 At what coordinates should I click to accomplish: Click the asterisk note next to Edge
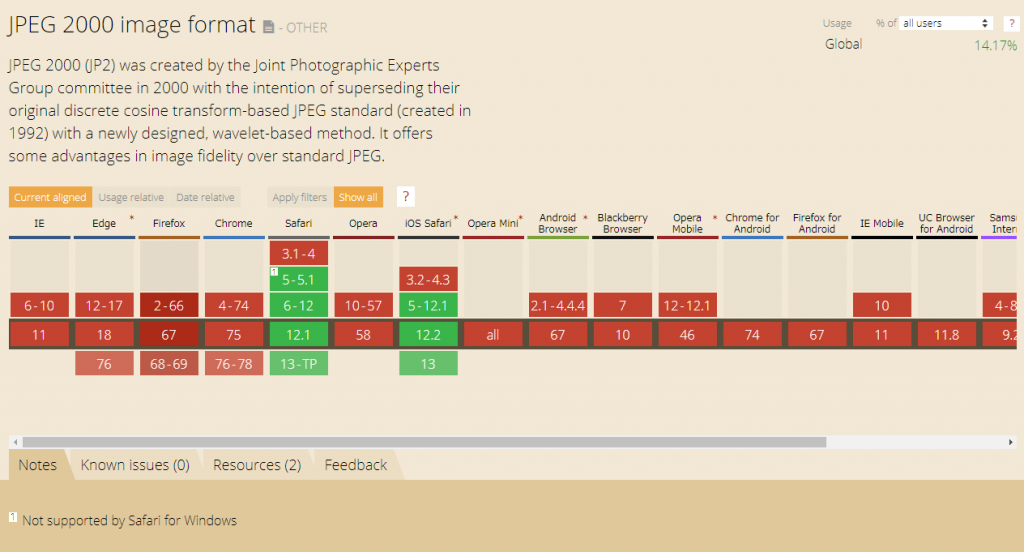tap(131, 218)
